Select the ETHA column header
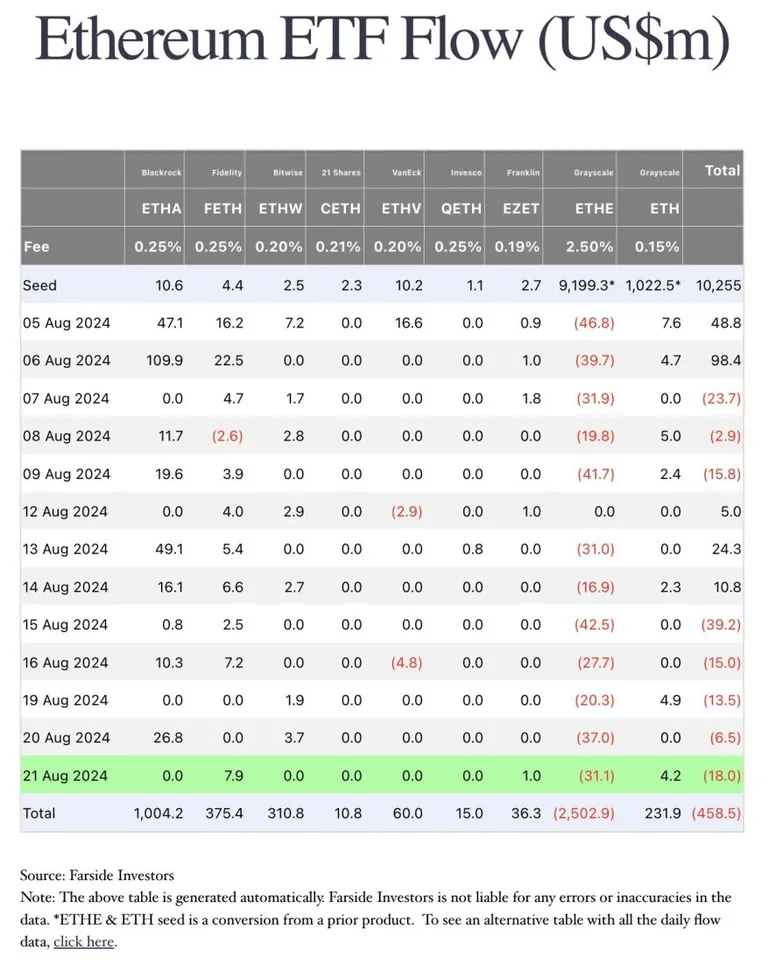 tap(162, 209)
